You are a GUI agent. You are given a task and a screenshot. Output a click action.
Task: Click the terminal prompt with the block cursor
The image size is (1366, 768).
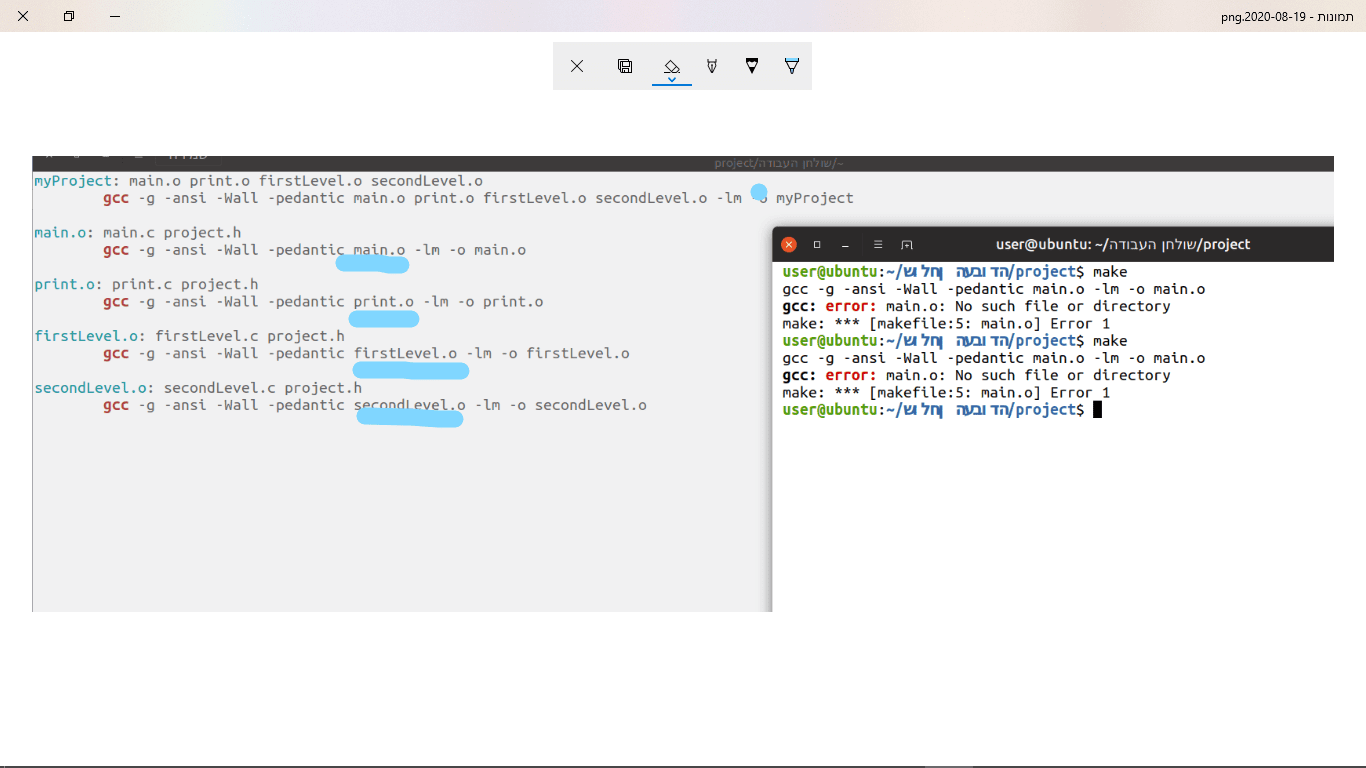tap(942, 410)
